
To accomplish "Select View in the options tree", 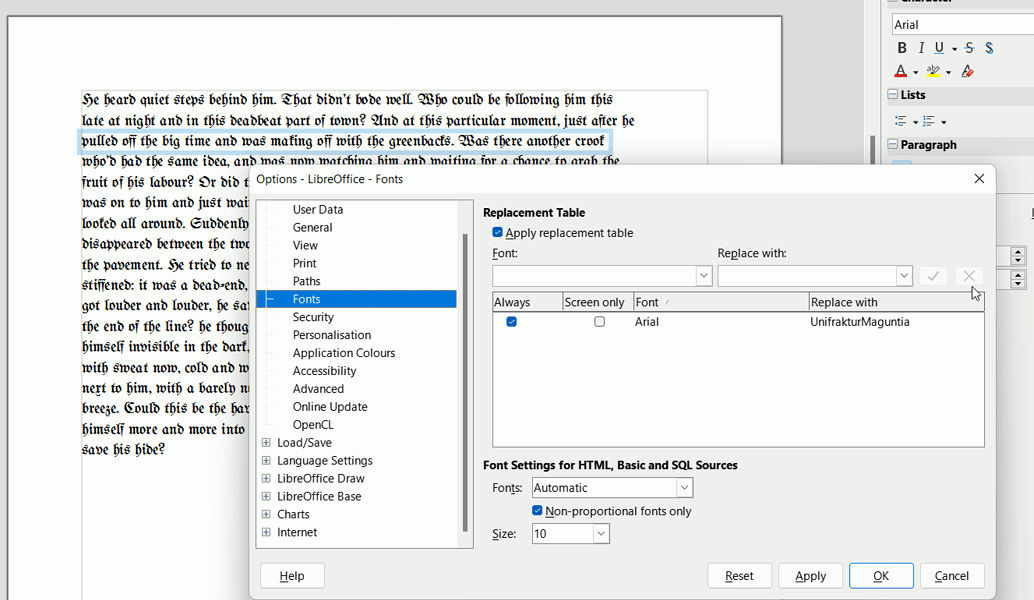I will [x=305, y=245].
